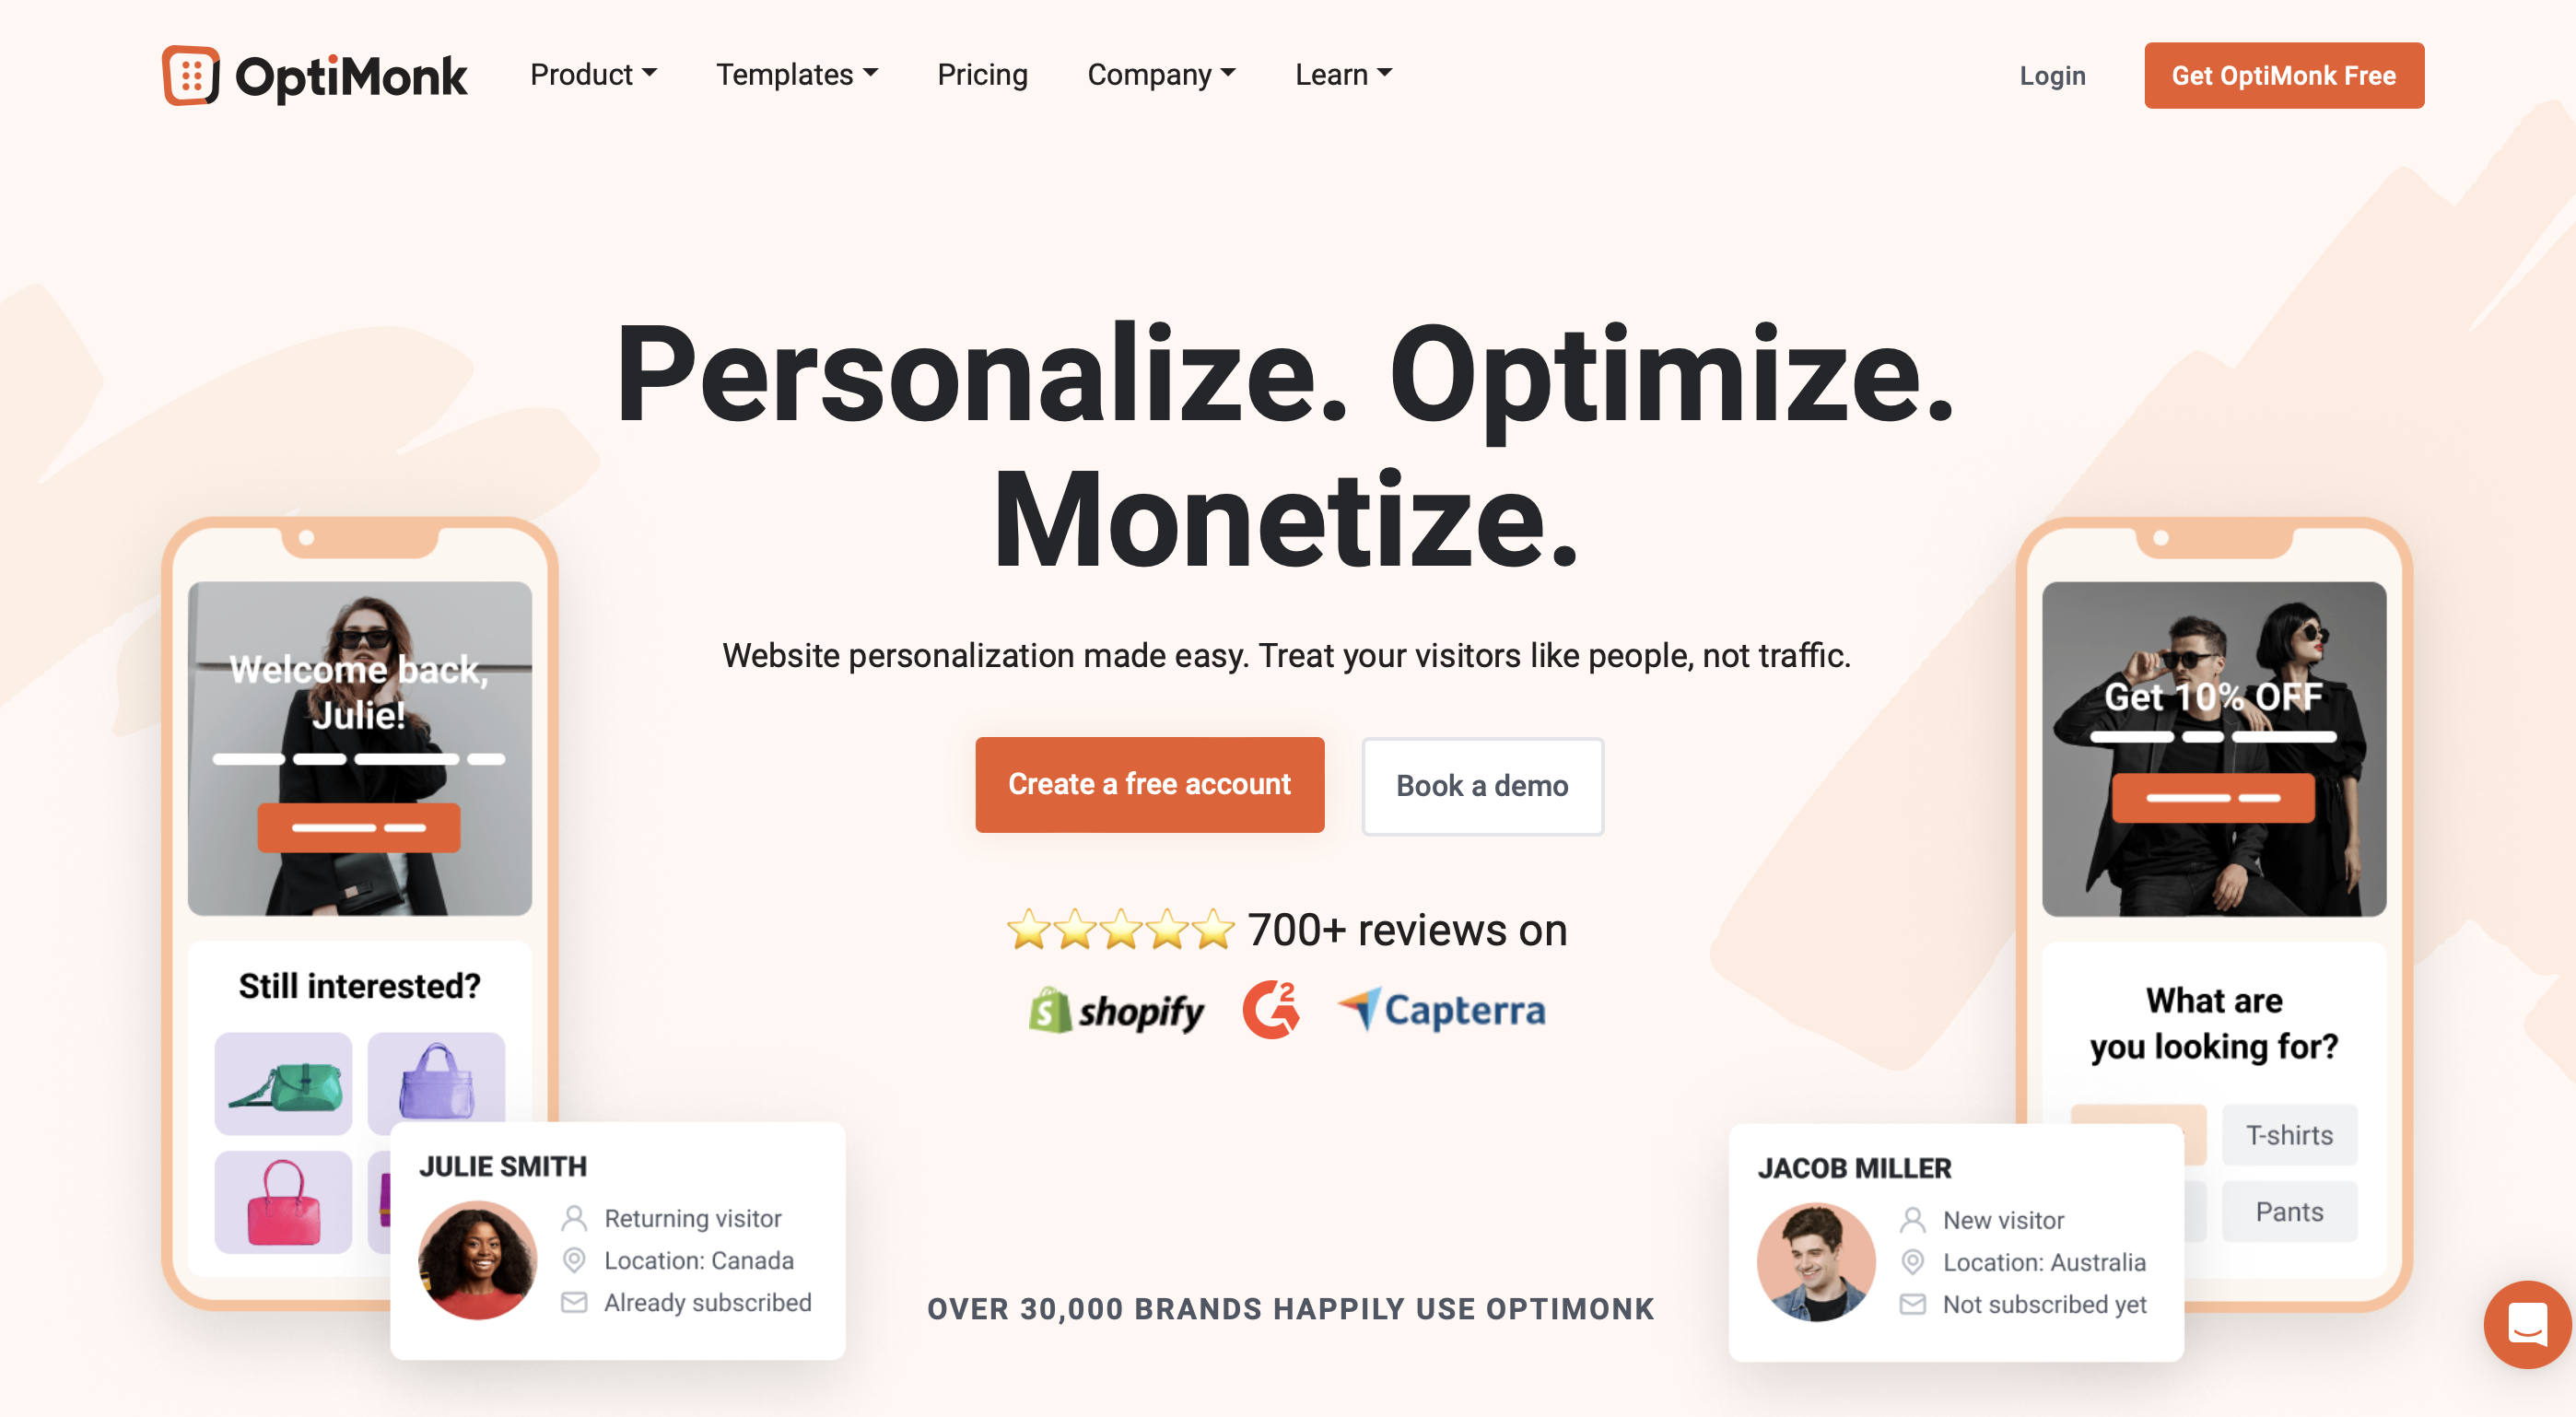Image resolution: width=2576 pixels, height=1417 pixels.
Task: Click the Login link
Action: 2051,75
